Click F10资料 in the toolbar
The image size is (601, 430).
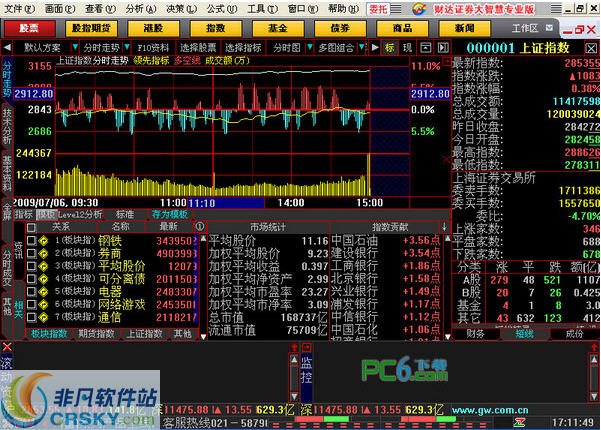click(x=153, y=48)
